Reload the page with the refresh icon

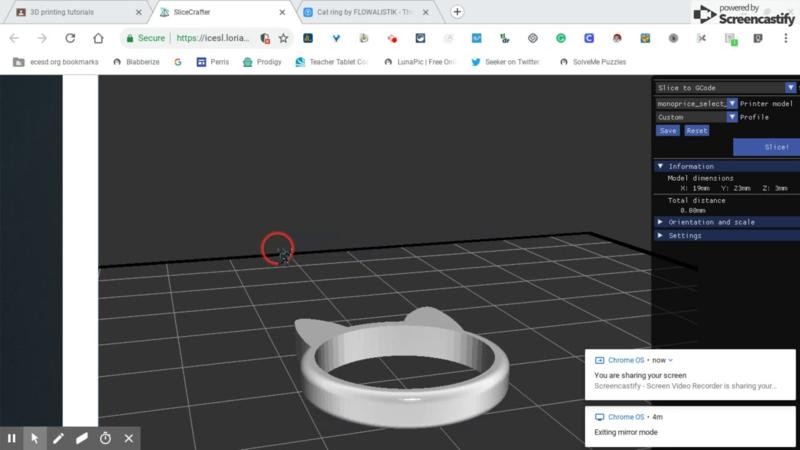[x=70, y=38]
